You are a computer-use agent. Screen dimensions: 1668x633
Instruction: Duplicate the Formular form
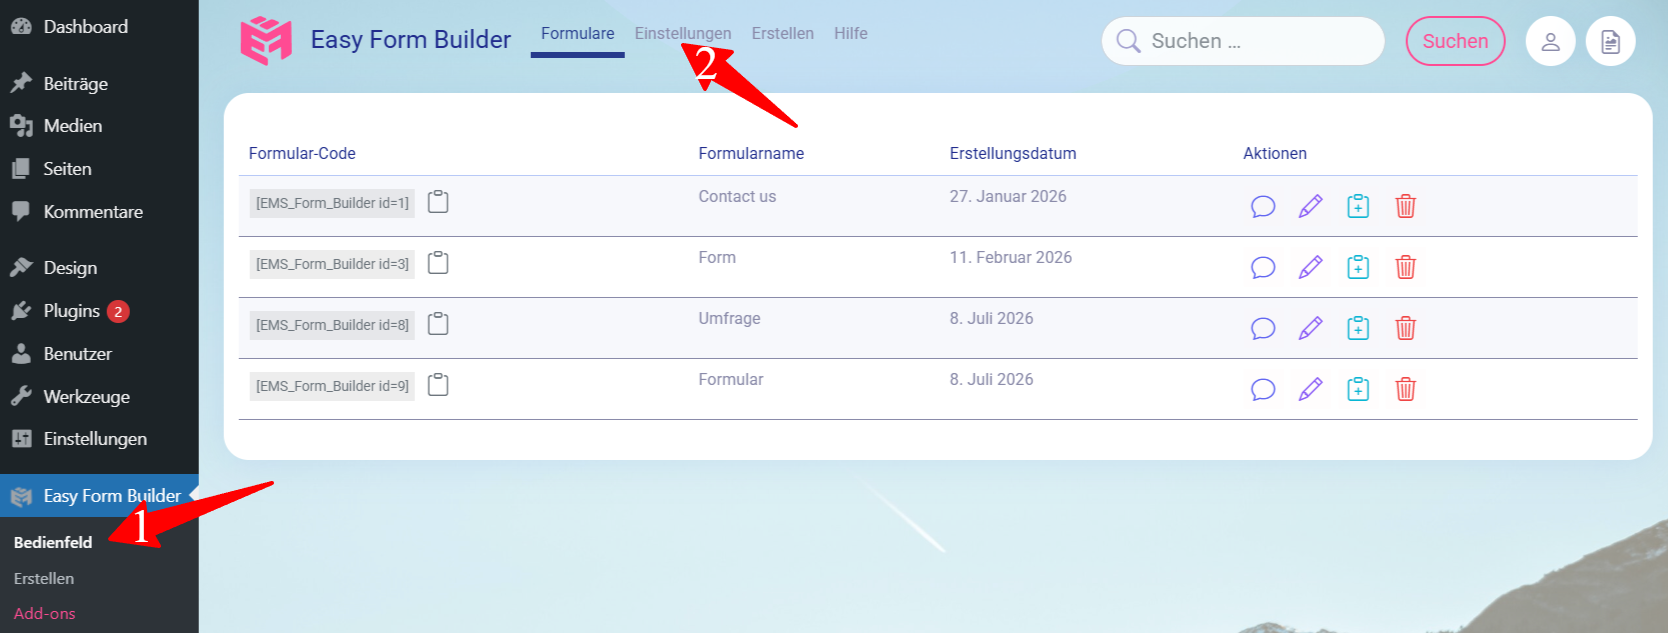point(1358,389)
